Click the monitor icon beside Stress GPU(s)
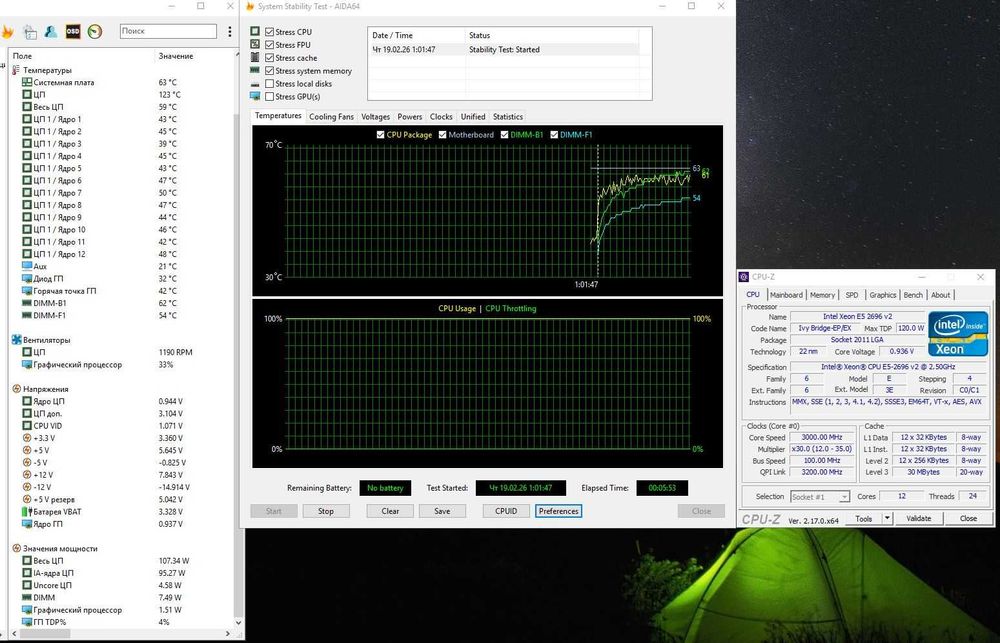This screenshot has height=643, width=1000. pos(255,96)
